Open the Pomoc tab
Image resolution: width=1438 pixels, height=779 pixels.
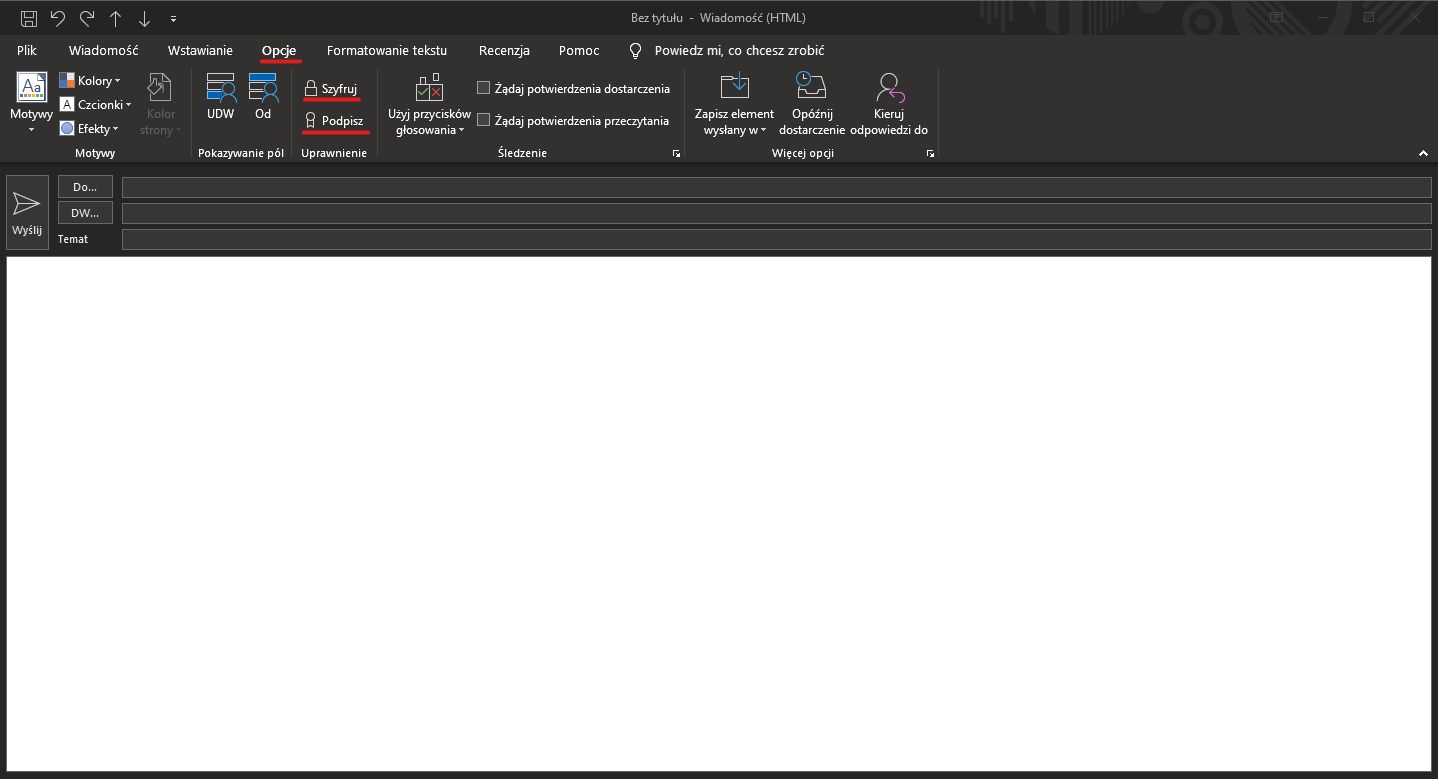(579, 50)
